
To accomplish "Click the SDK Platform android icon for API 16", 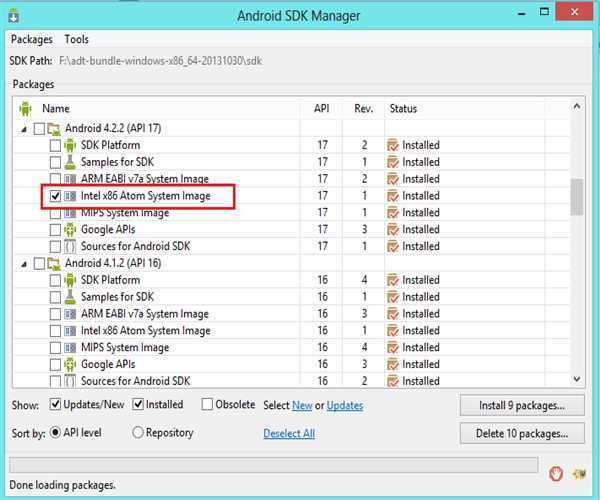I will (70, 280).
